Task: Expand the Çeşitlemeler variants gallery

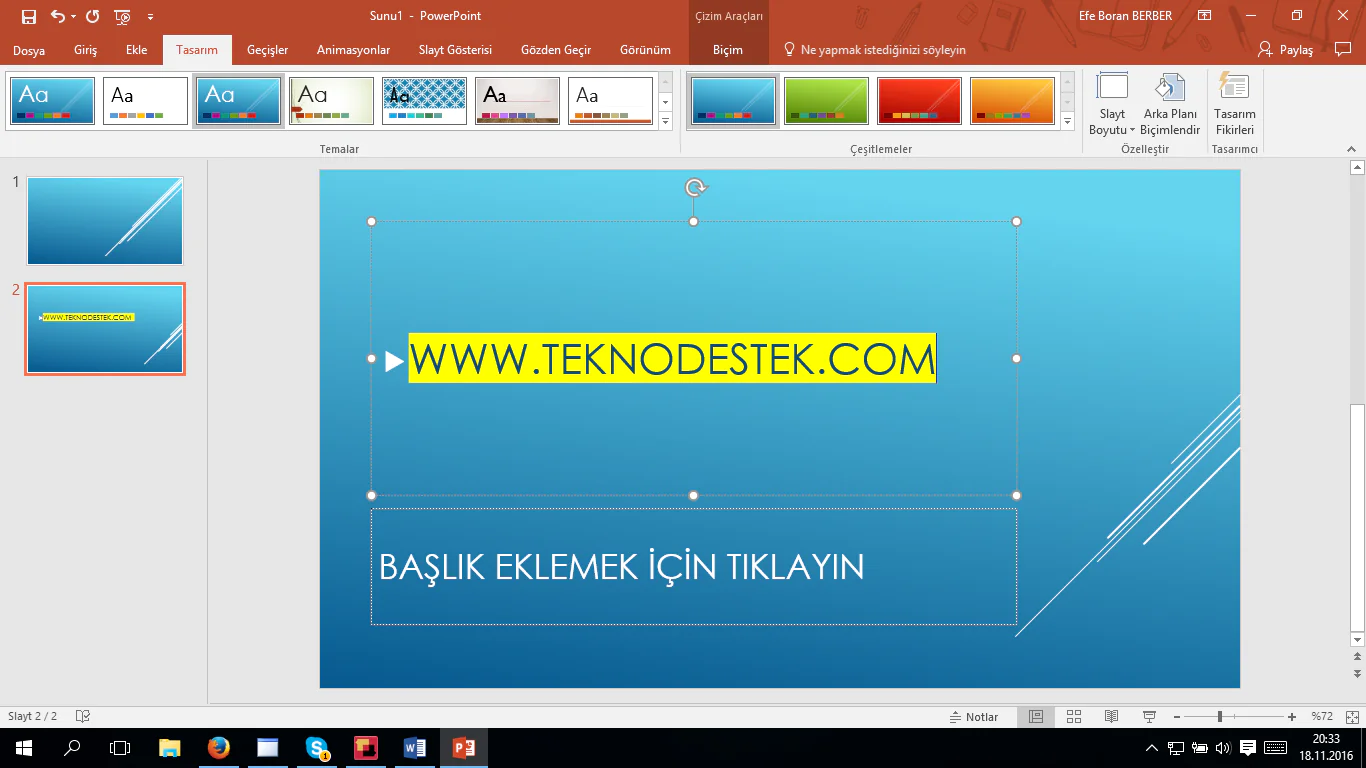Action: (x=1067, y=122)
